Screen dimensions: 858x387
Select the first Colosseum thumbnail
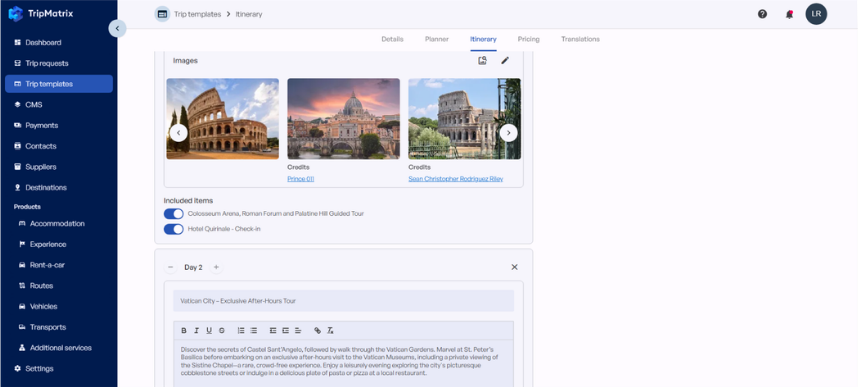pyautogui.click(x=223, y=119)
